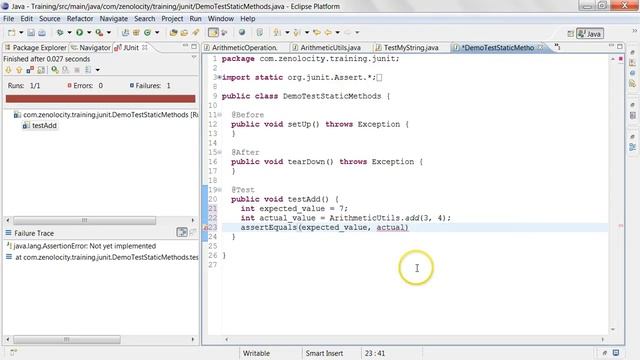The height and width of the screenshot is (360, 640).
Task: Open the Navigate menu
Action: 113,19
